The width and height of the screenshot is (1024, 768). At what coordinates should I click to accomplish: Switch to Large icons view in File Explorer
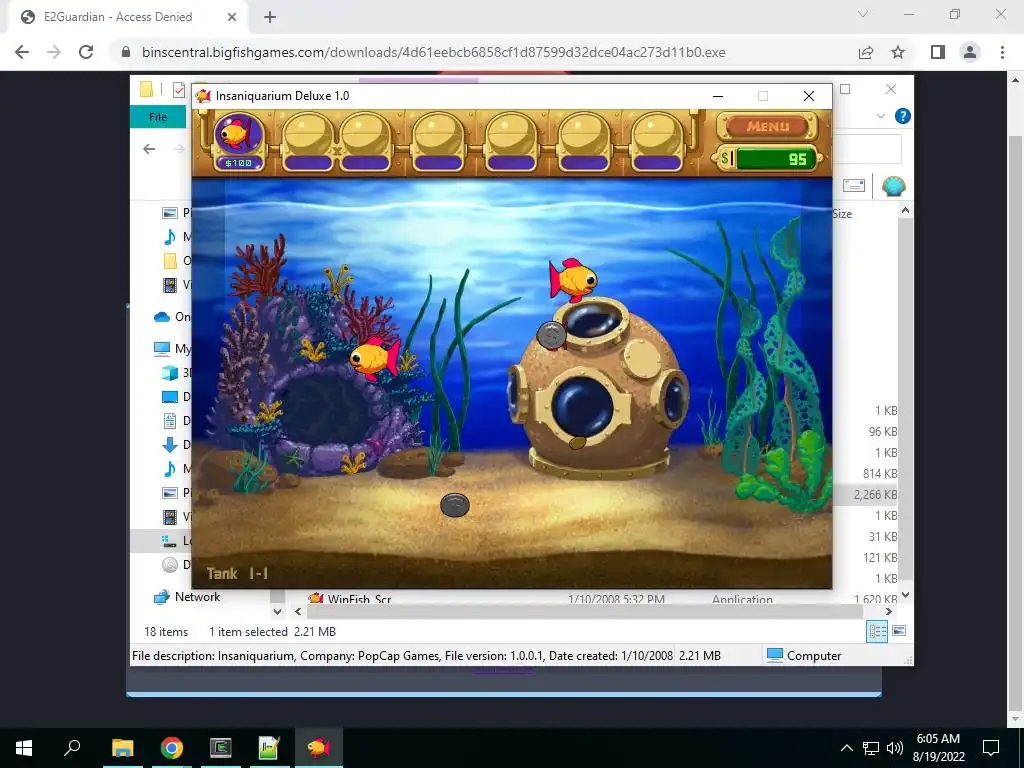[x=899, y=631]
